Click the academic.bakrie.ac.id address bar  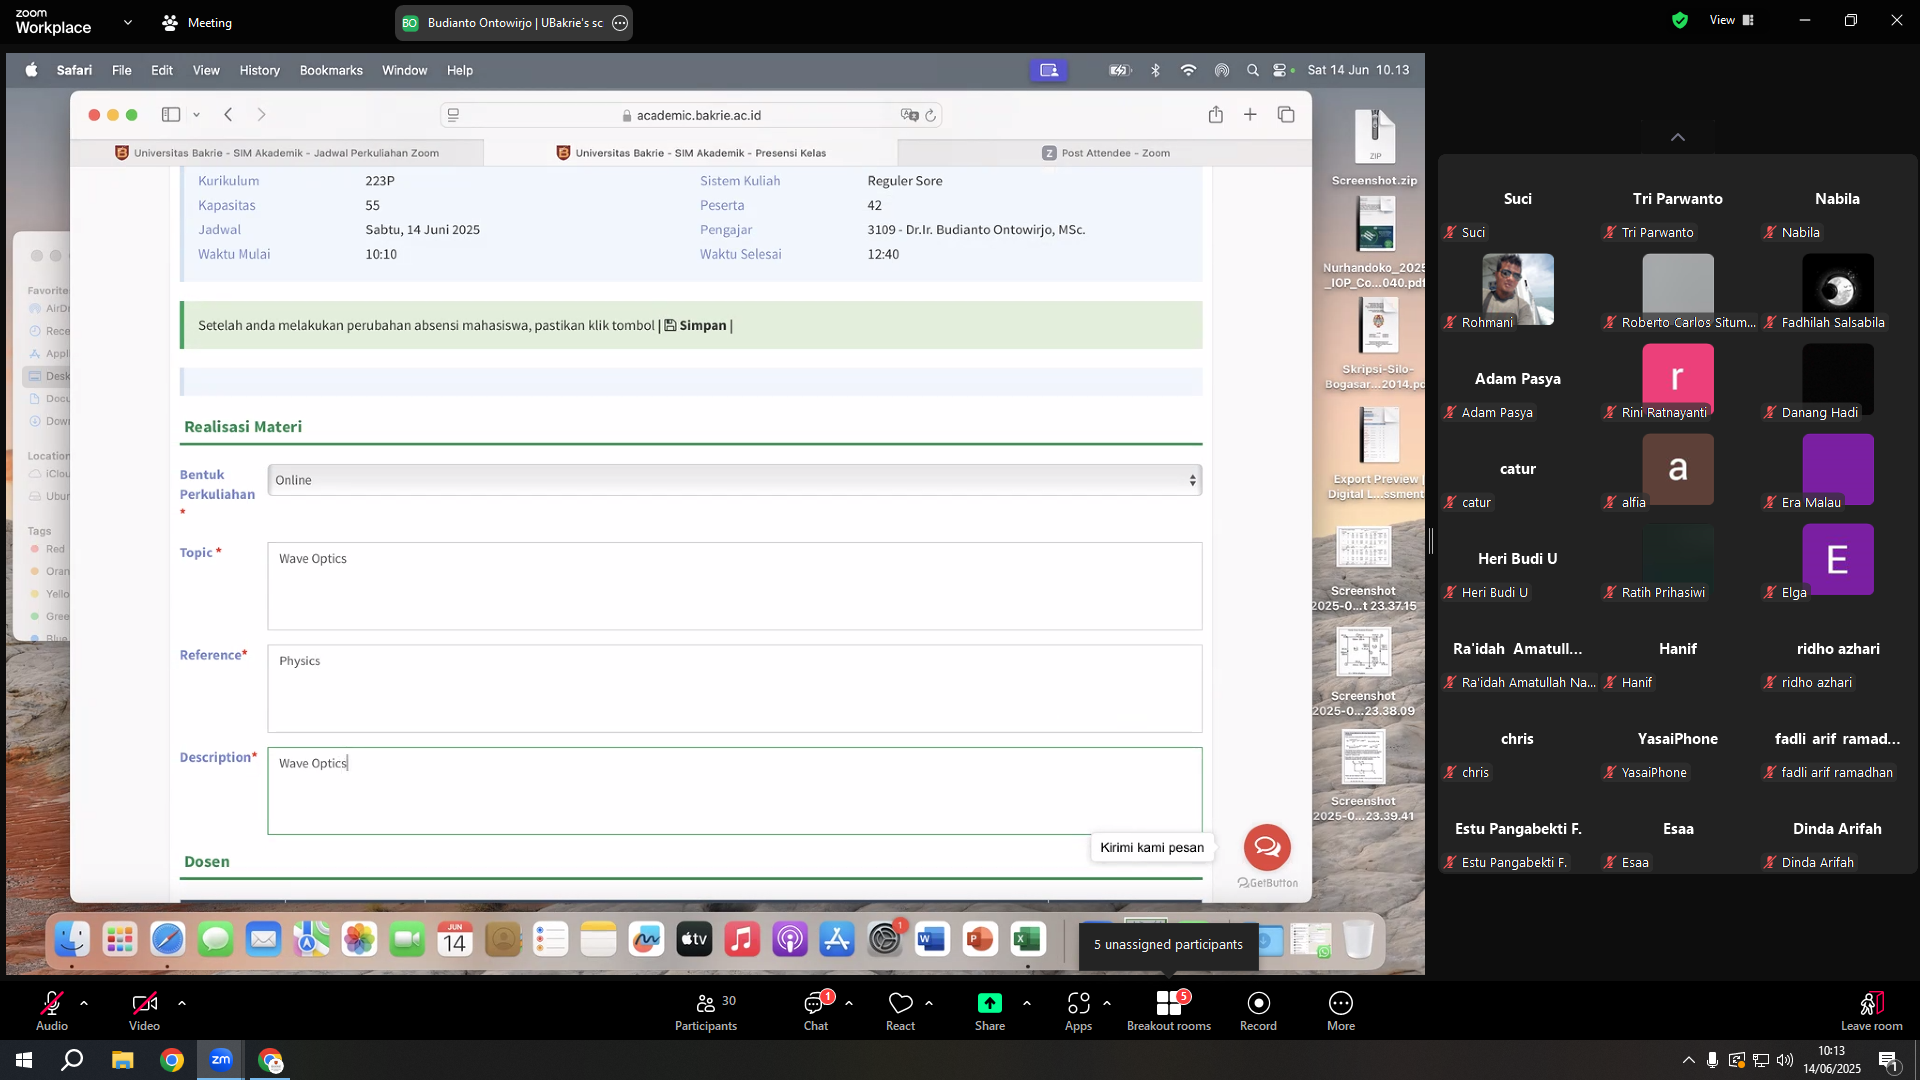coord(691,115)
